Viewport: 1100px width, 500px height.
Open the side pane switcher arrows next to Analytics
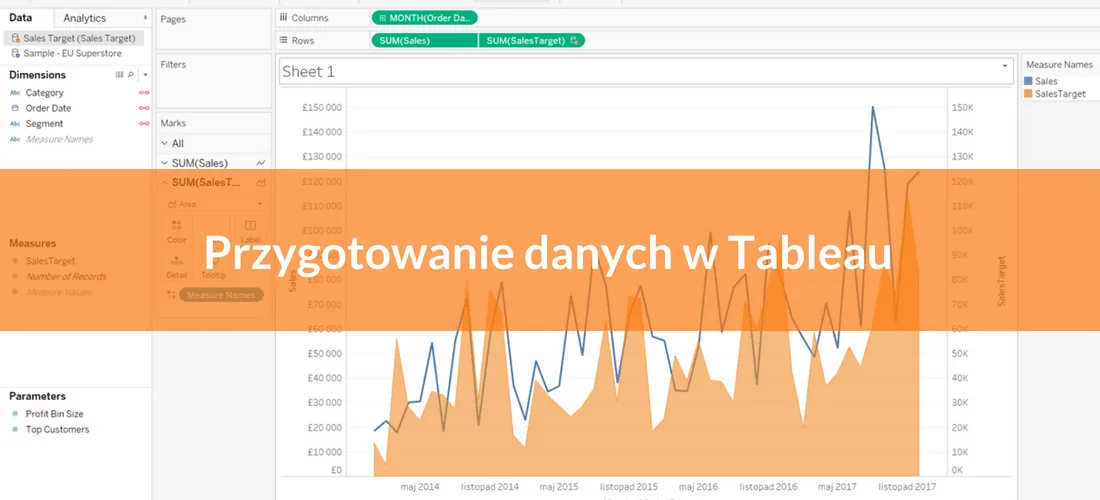tap(145, 18)
